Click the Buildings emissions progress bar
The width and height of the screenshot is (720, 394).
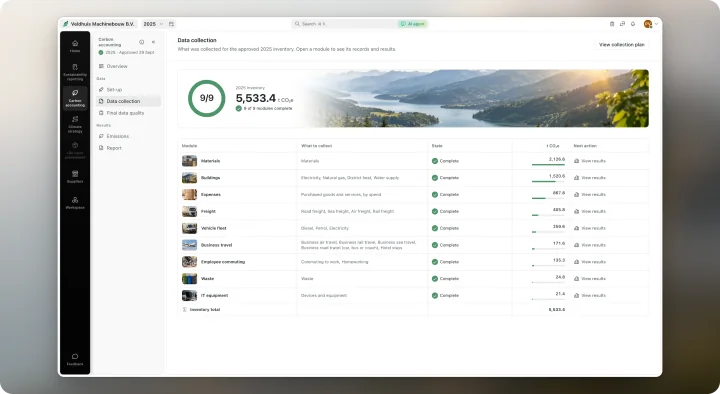coord(548,181)
